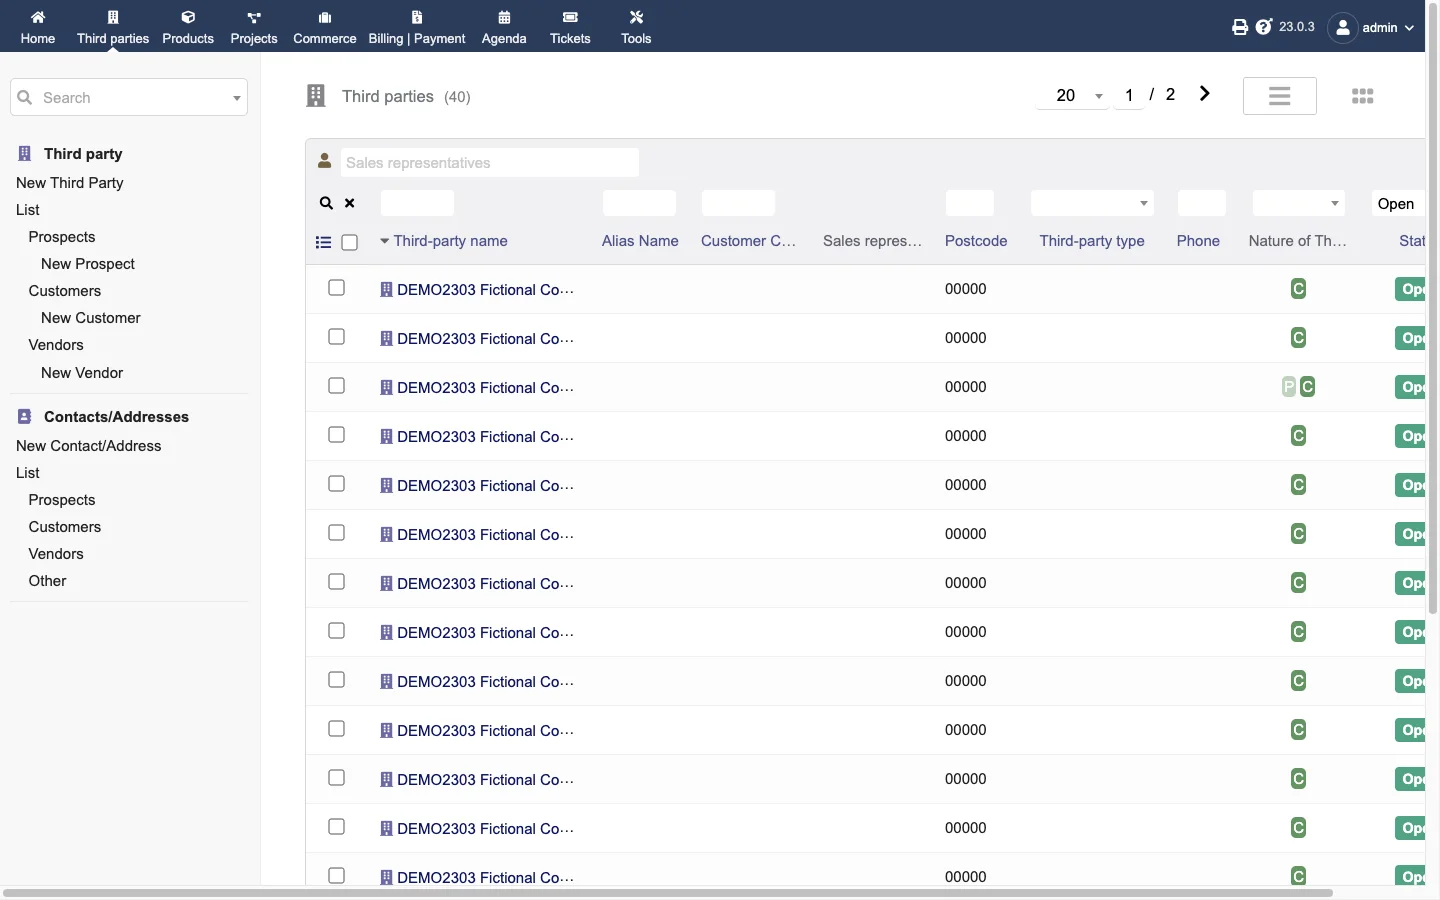Tick the checkbox of row with P badge
Image resolution: width=1440 pixels, height=900 pixels.
(x=337, y=386)
